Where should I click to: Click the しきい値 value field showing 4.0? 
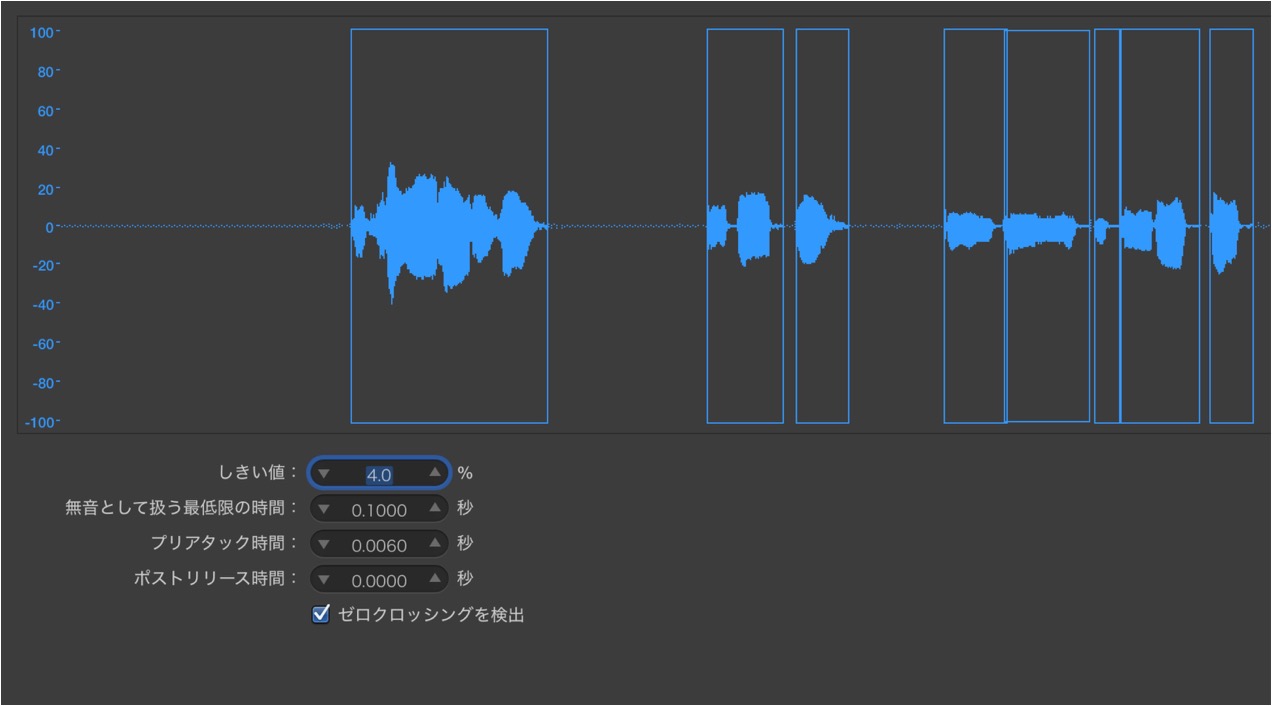(379, 474)
